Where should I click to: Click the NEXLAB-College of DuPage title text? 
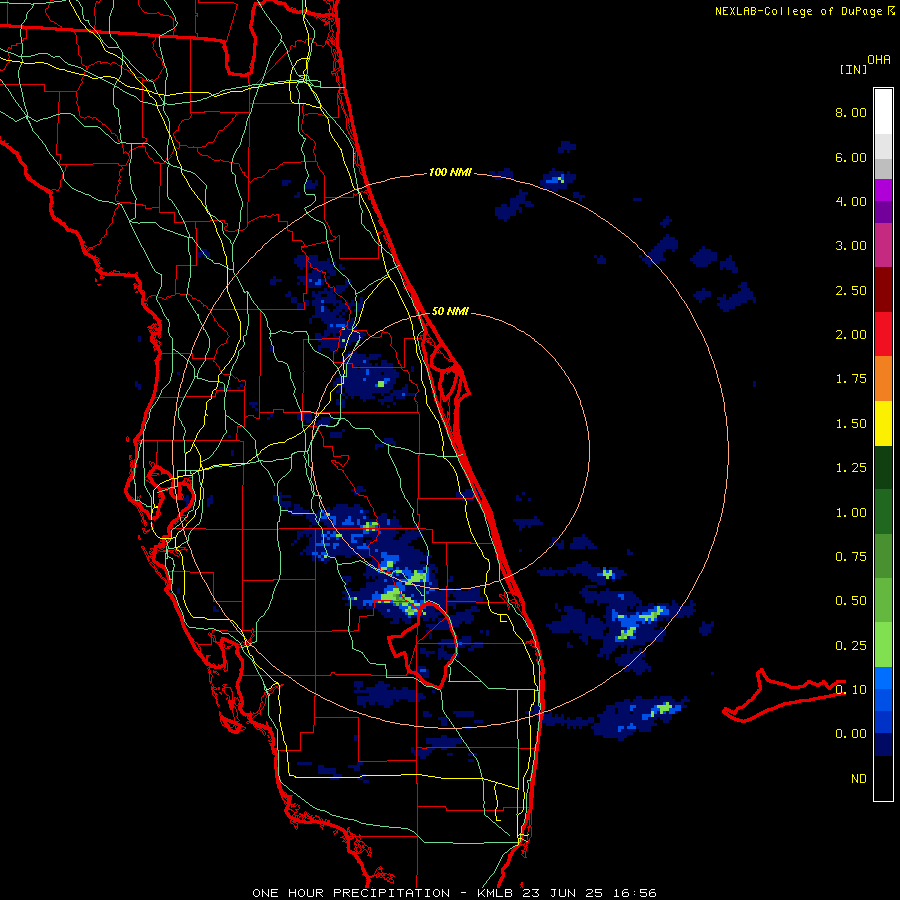coord(798,11)
